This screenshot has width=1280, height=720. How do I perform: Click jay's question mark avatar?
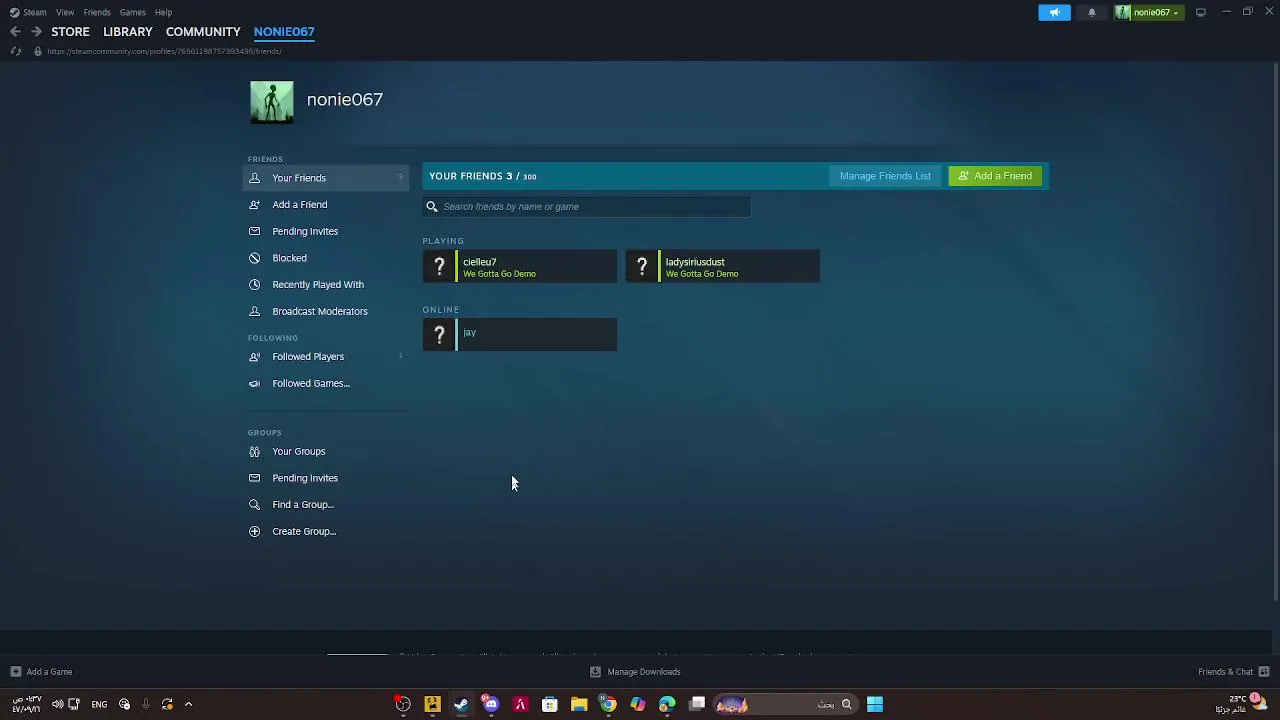439,335
